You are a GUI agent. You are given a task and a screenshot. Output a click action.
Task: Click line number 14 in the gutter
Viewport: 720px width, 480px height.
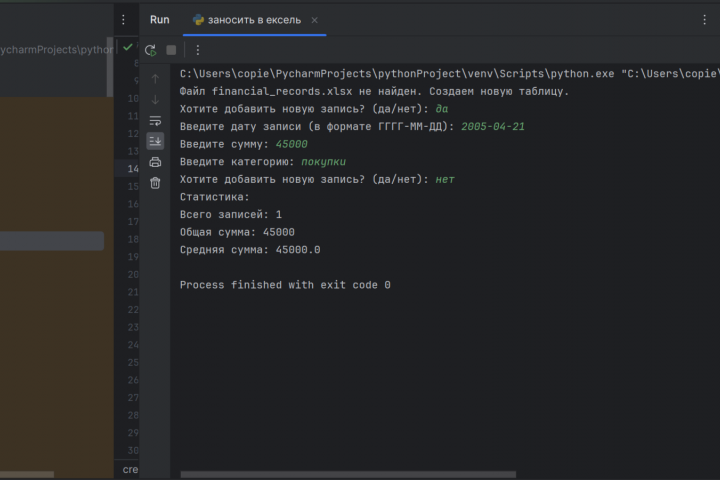(133, 169)
